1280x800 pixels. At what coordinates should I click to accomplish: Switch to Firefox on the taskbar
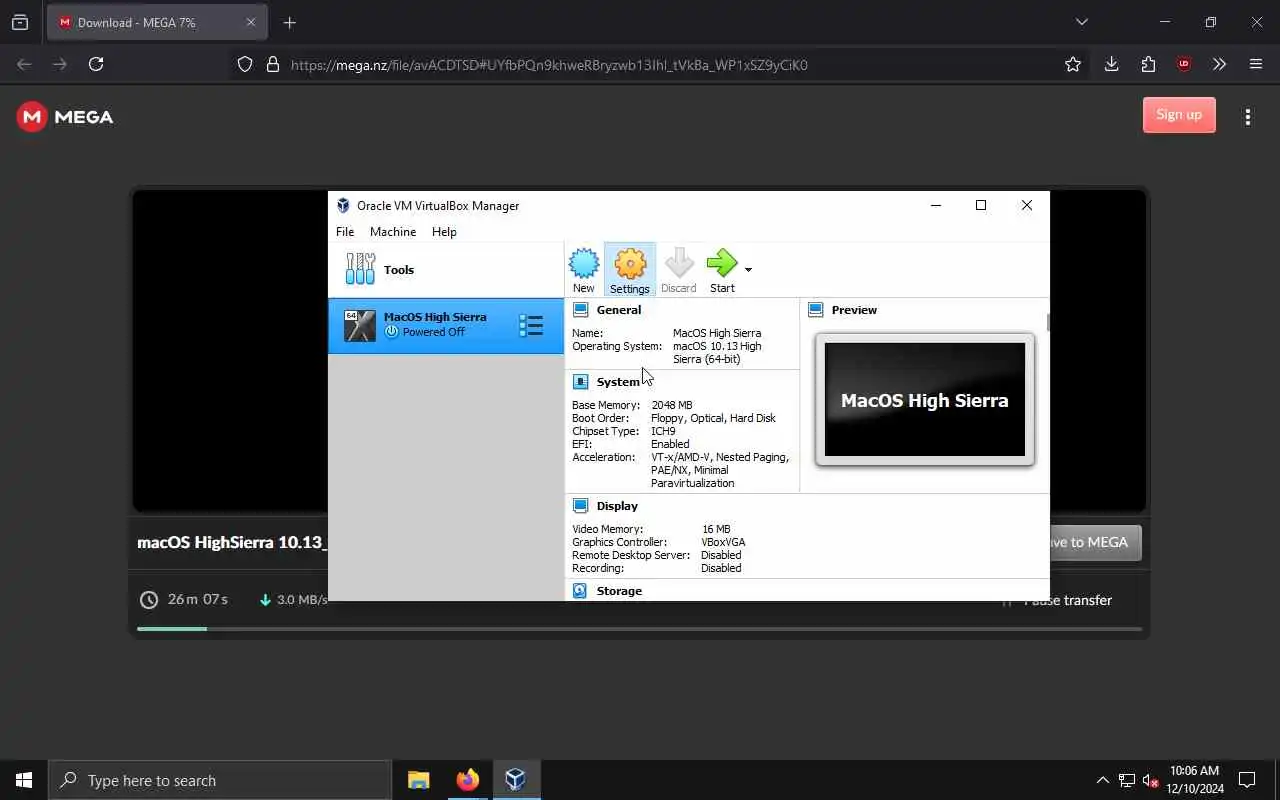point(467,780)
